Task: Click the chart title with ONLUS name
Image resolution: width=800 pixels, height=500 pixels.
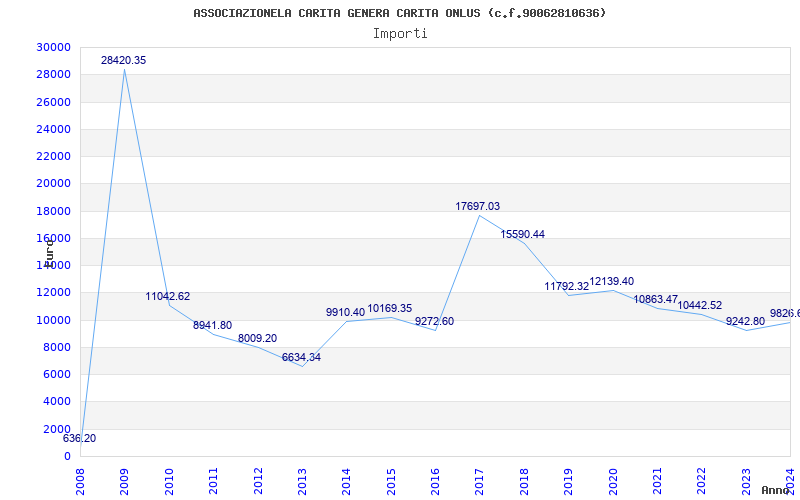Action: click(400, 13)
